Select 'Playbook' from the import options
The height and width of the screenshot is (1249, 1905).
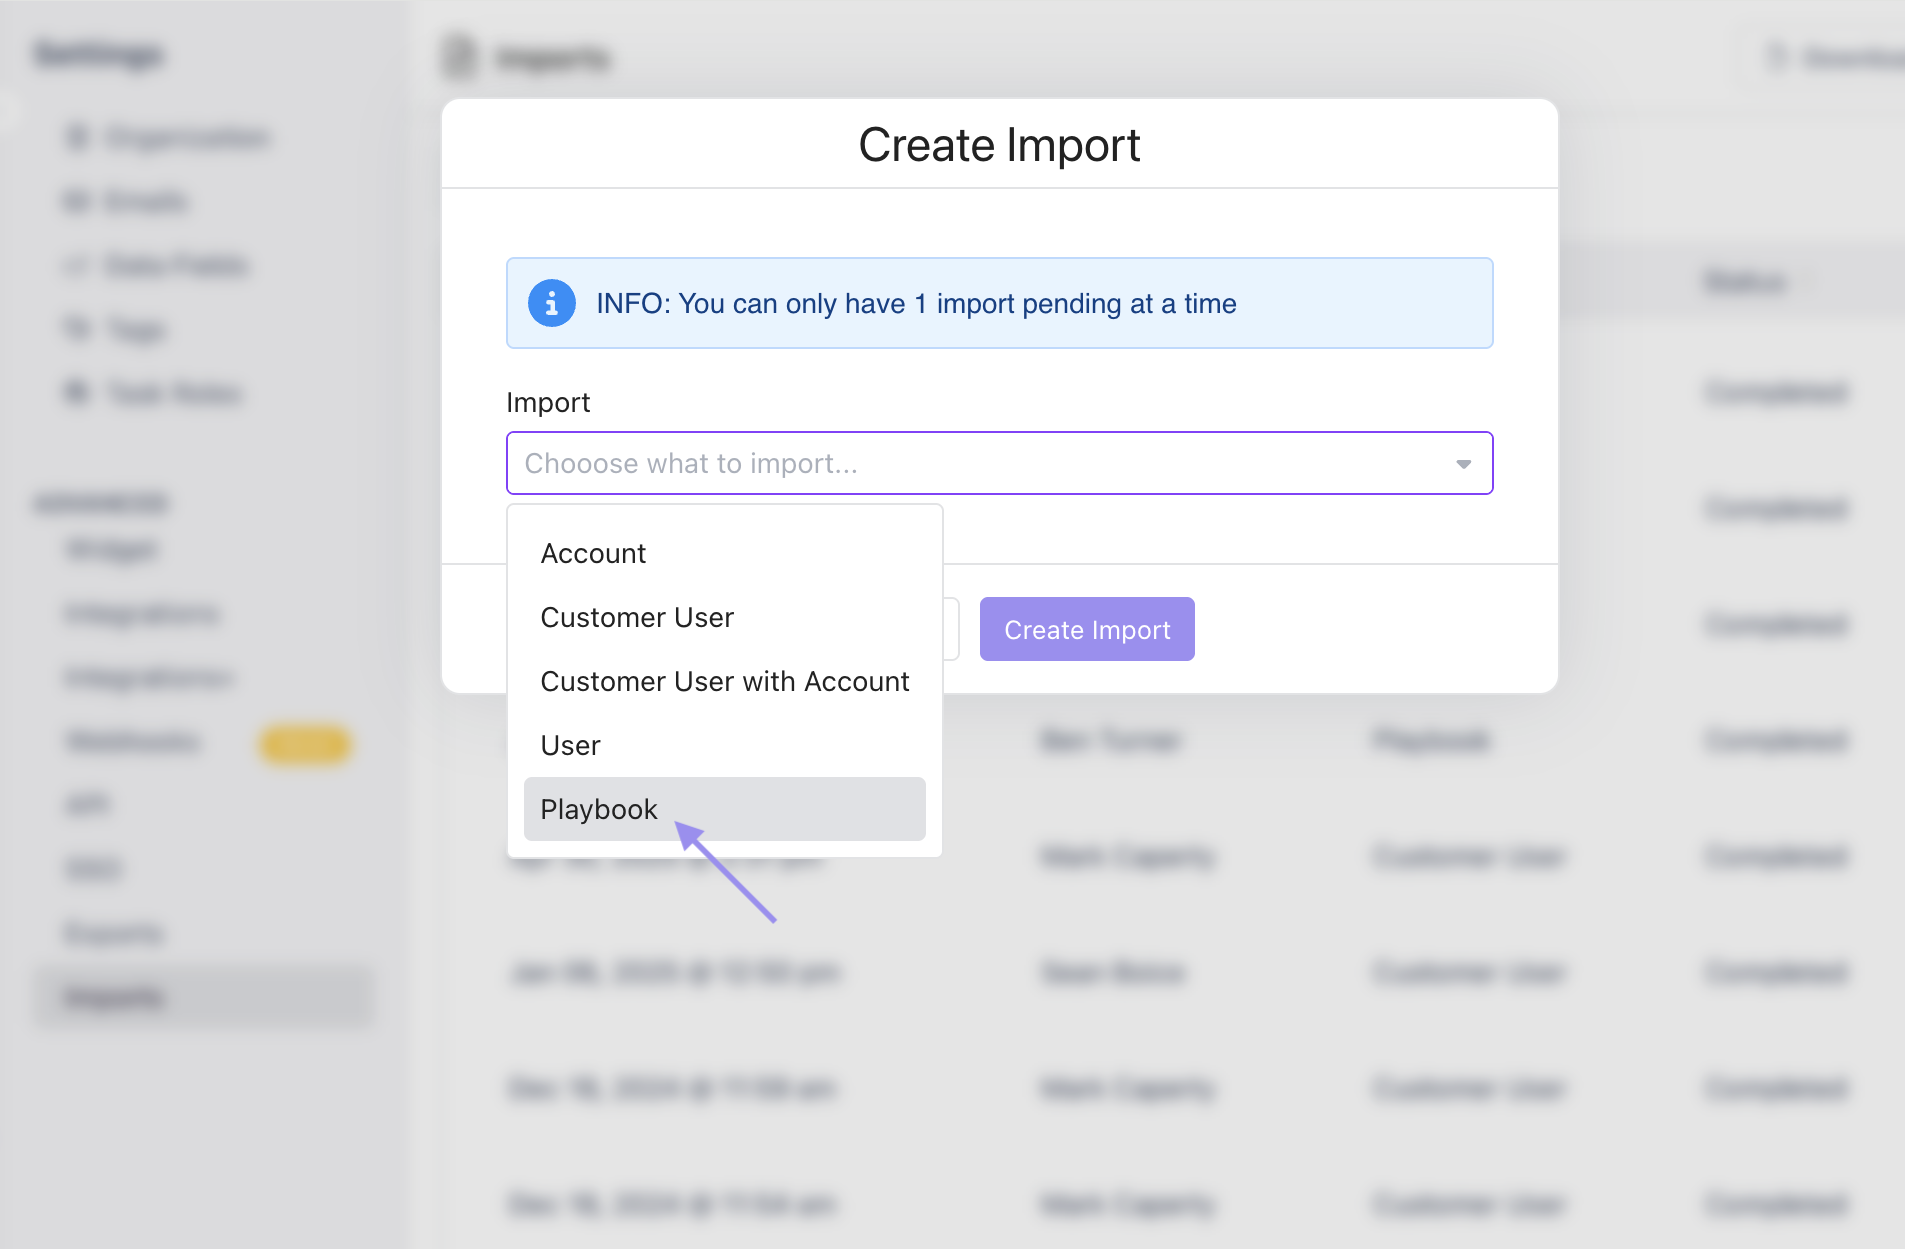[x=598, y=809]
